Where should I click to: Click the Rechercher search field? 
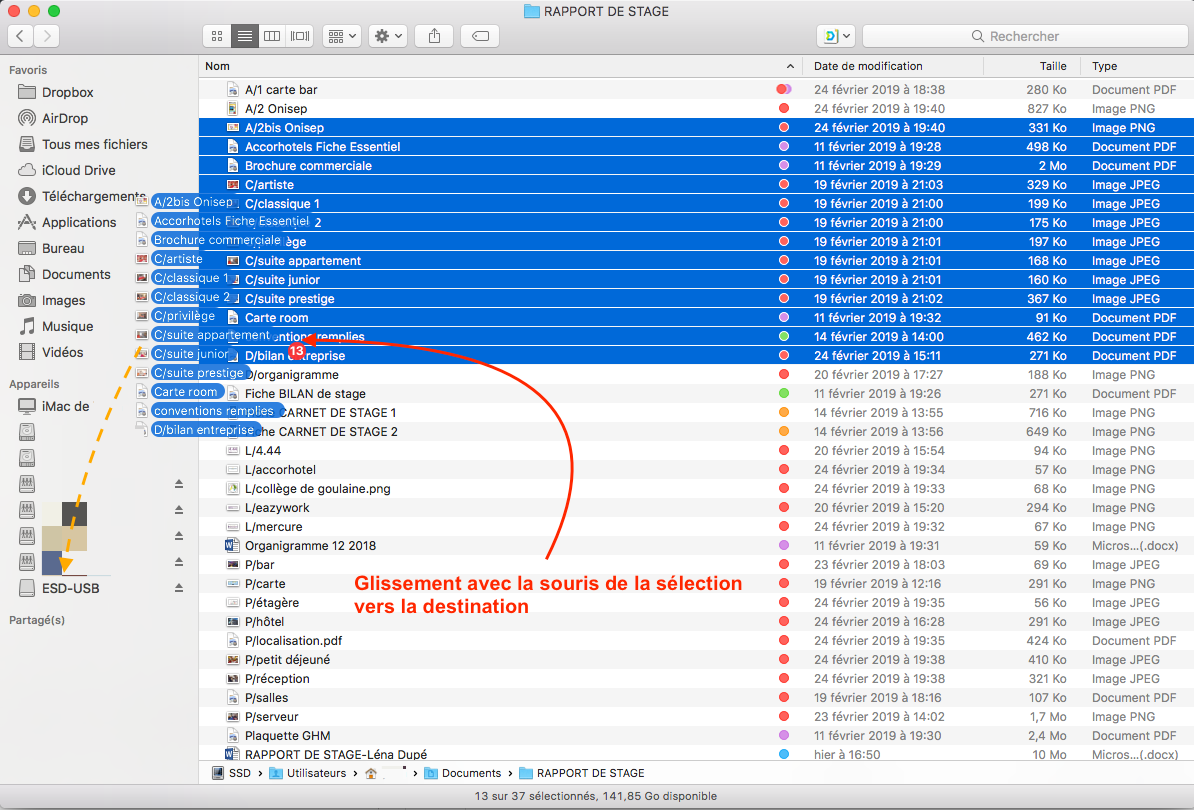coord(1023,36)
